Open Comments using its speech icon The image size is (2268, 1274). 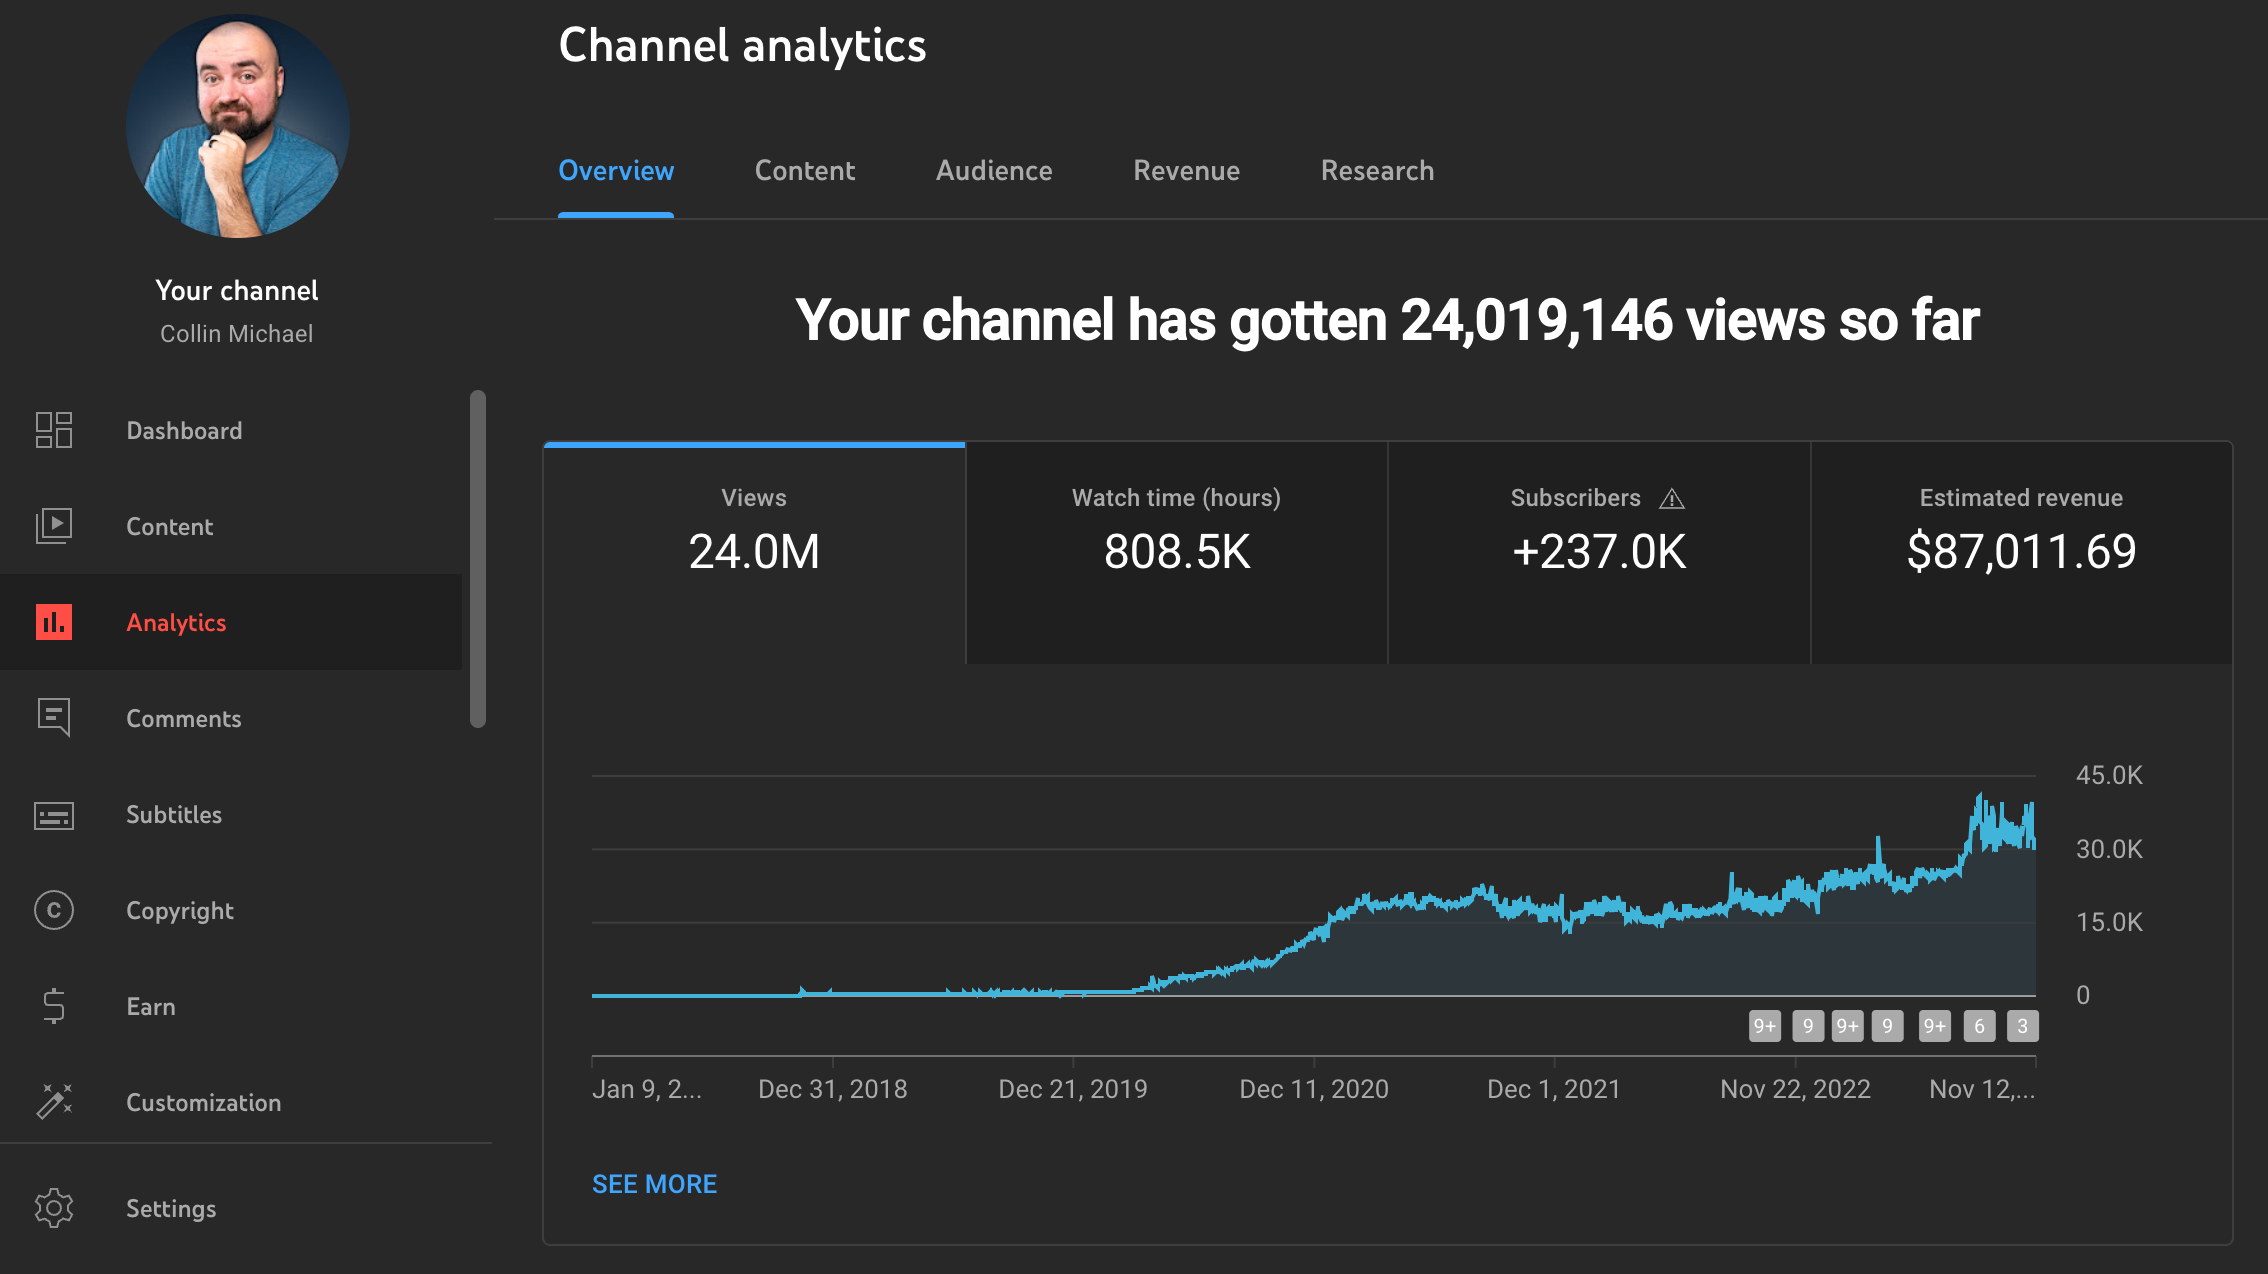click(x=54, y=717)
